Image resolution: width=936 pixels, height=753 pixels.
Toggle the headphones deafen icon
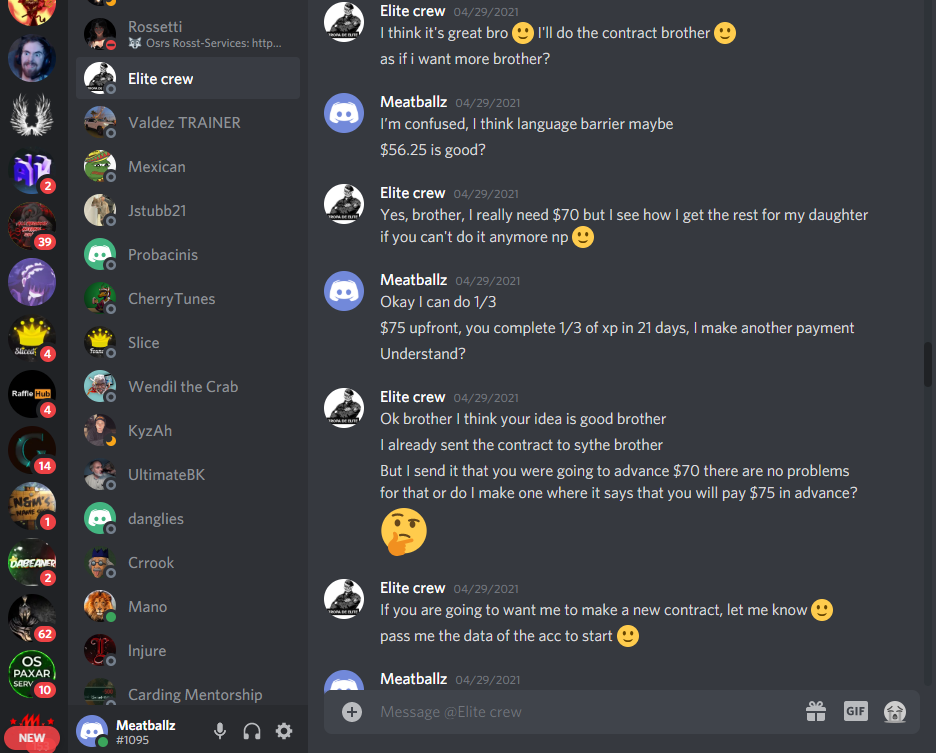(252, 731)
